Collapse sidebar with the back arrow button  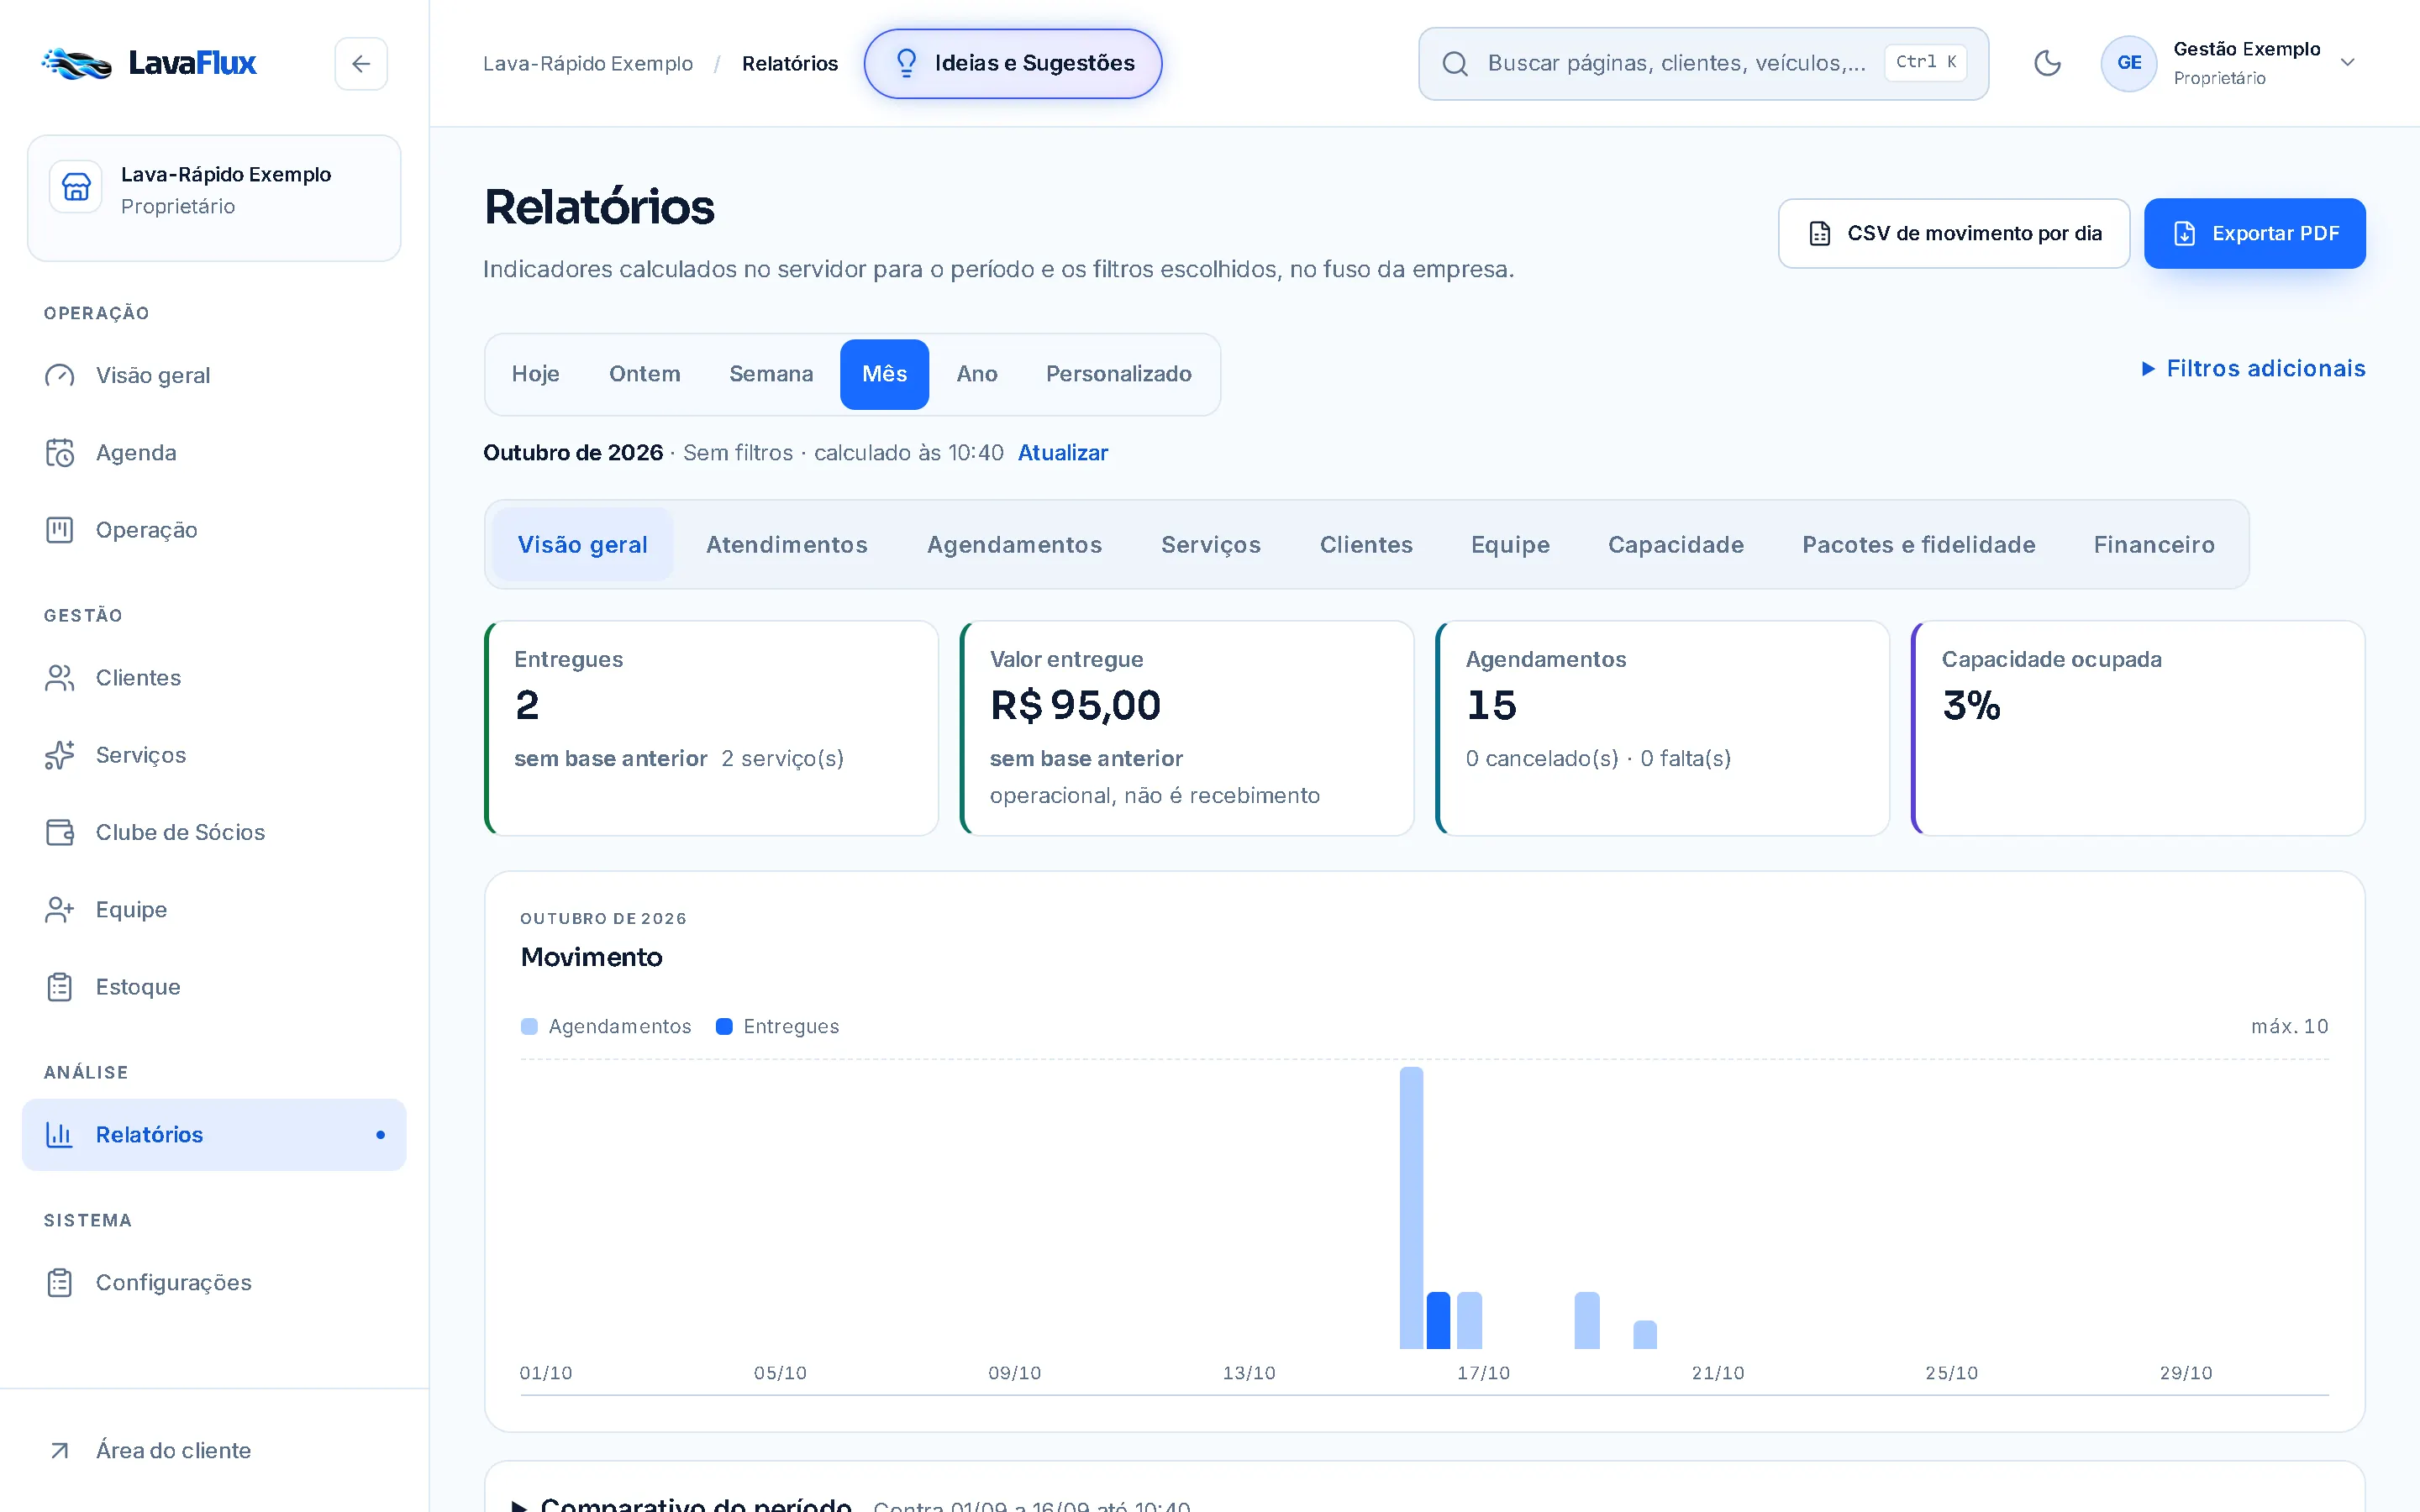tap(361, 64)
